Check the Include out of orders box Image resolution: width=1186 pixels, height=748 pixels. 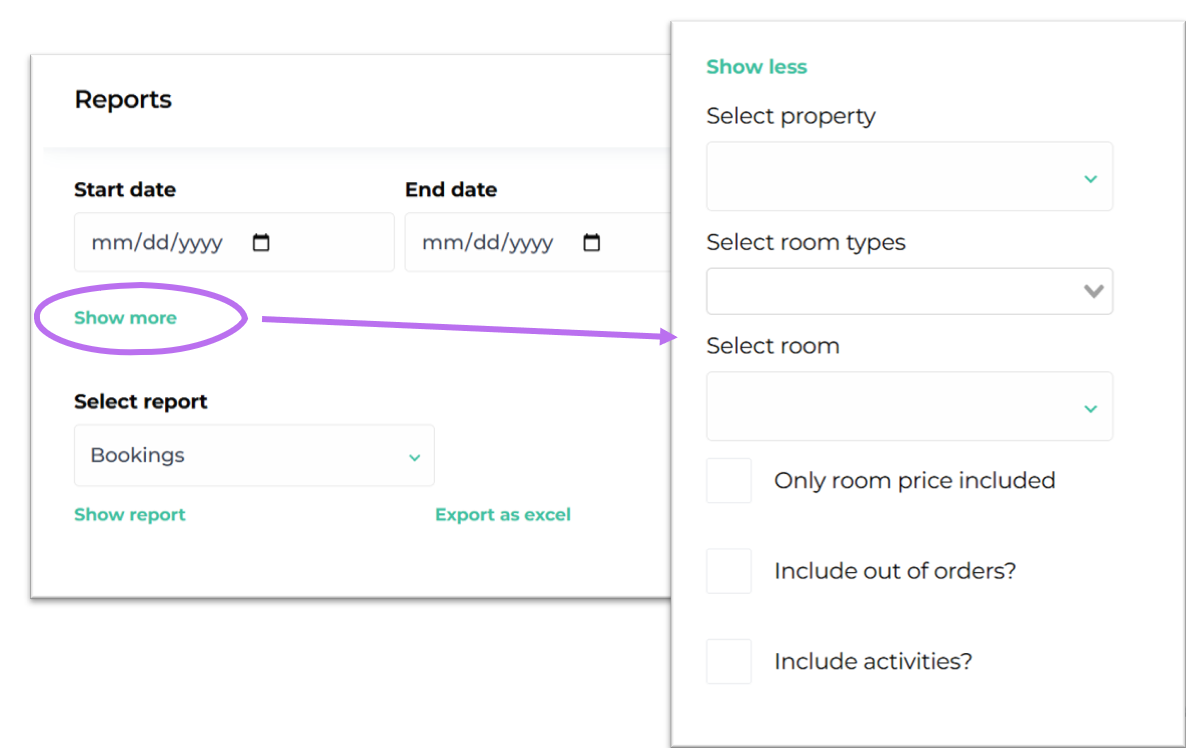pos(728,571)
